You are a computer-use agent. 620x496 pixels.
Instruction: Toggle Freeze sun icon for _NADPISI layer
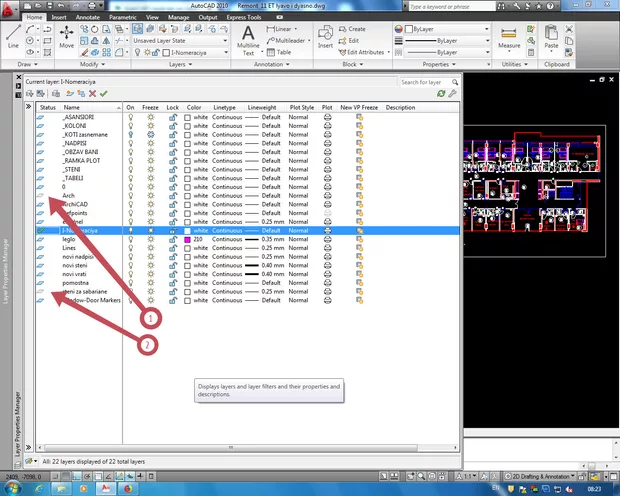point(151,143)
